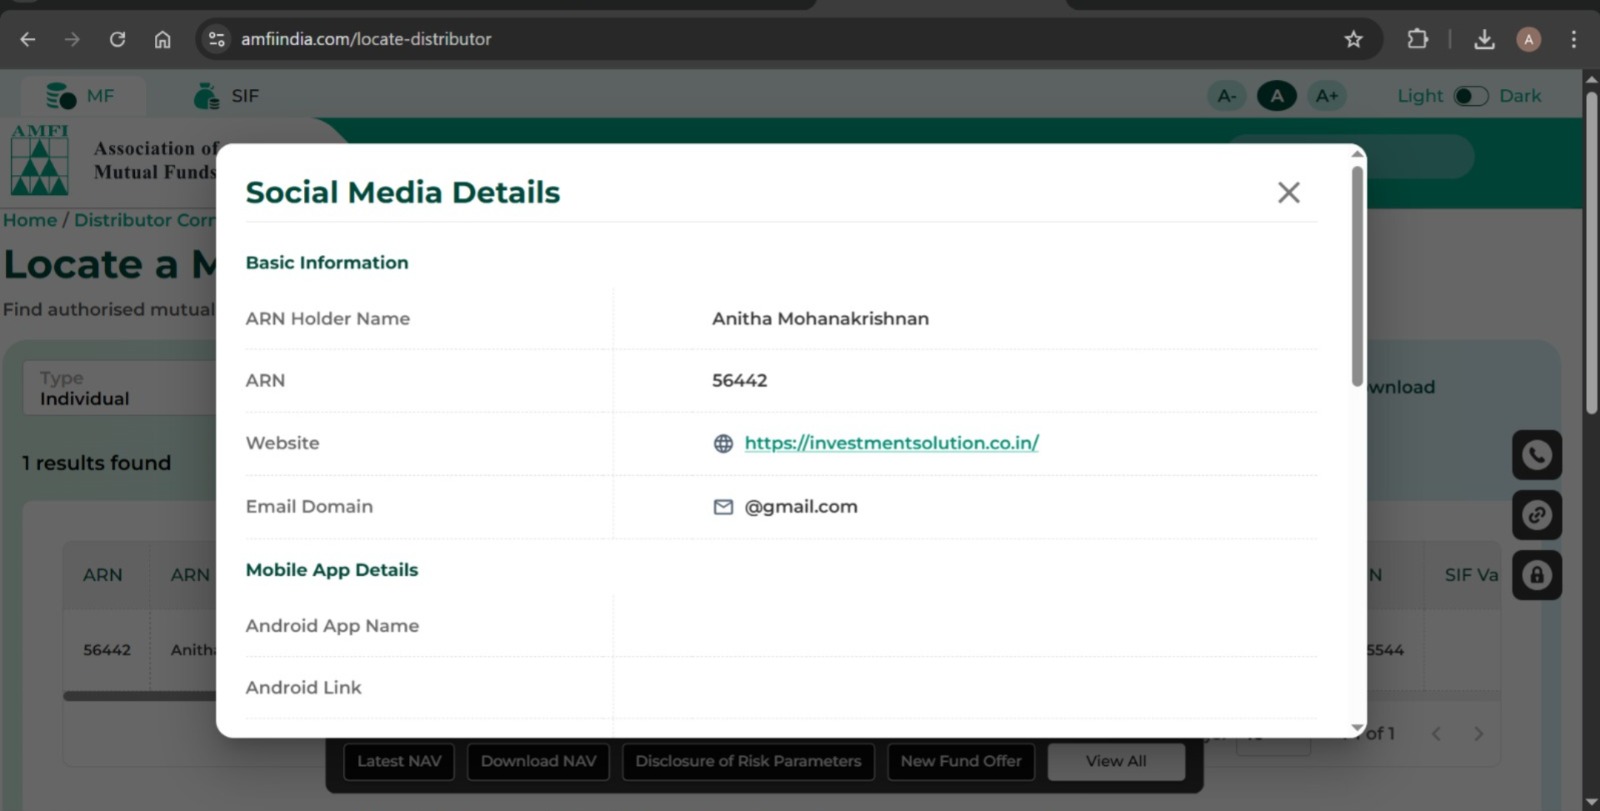This screenshot has width=1600, height=811.
Task: Click the Mobile App Details heading
Action: point(332,570)
